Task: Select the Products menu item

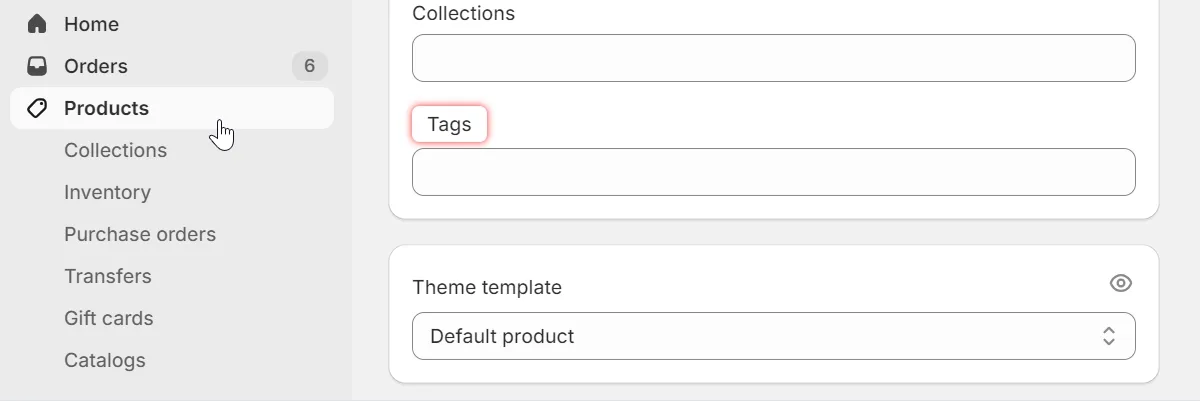Action: (x=106, y=108)
